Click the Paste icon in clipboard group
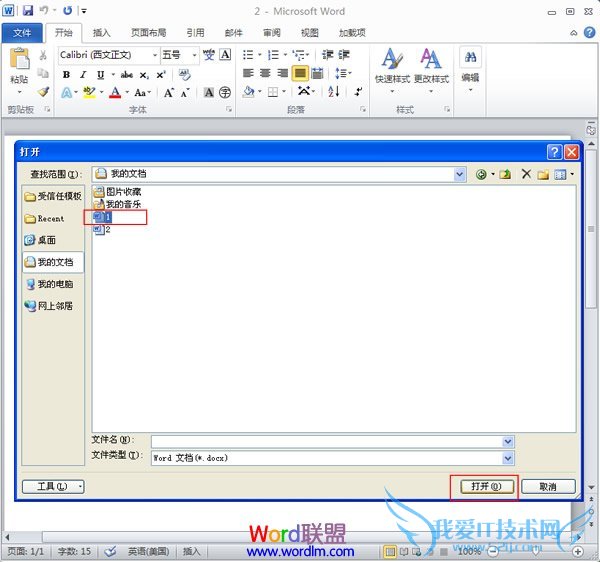Viewport: 600px width, 562px height. (x=19, y=59)
